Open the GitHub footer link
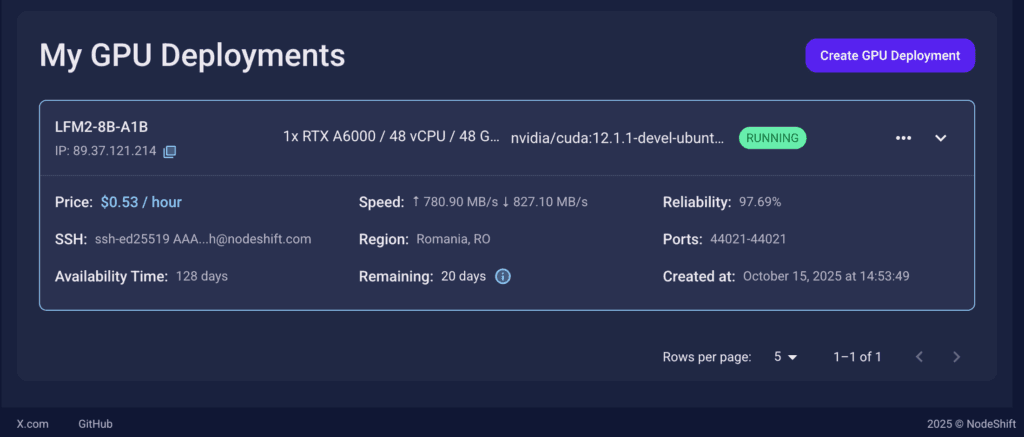 click(95, 424)
